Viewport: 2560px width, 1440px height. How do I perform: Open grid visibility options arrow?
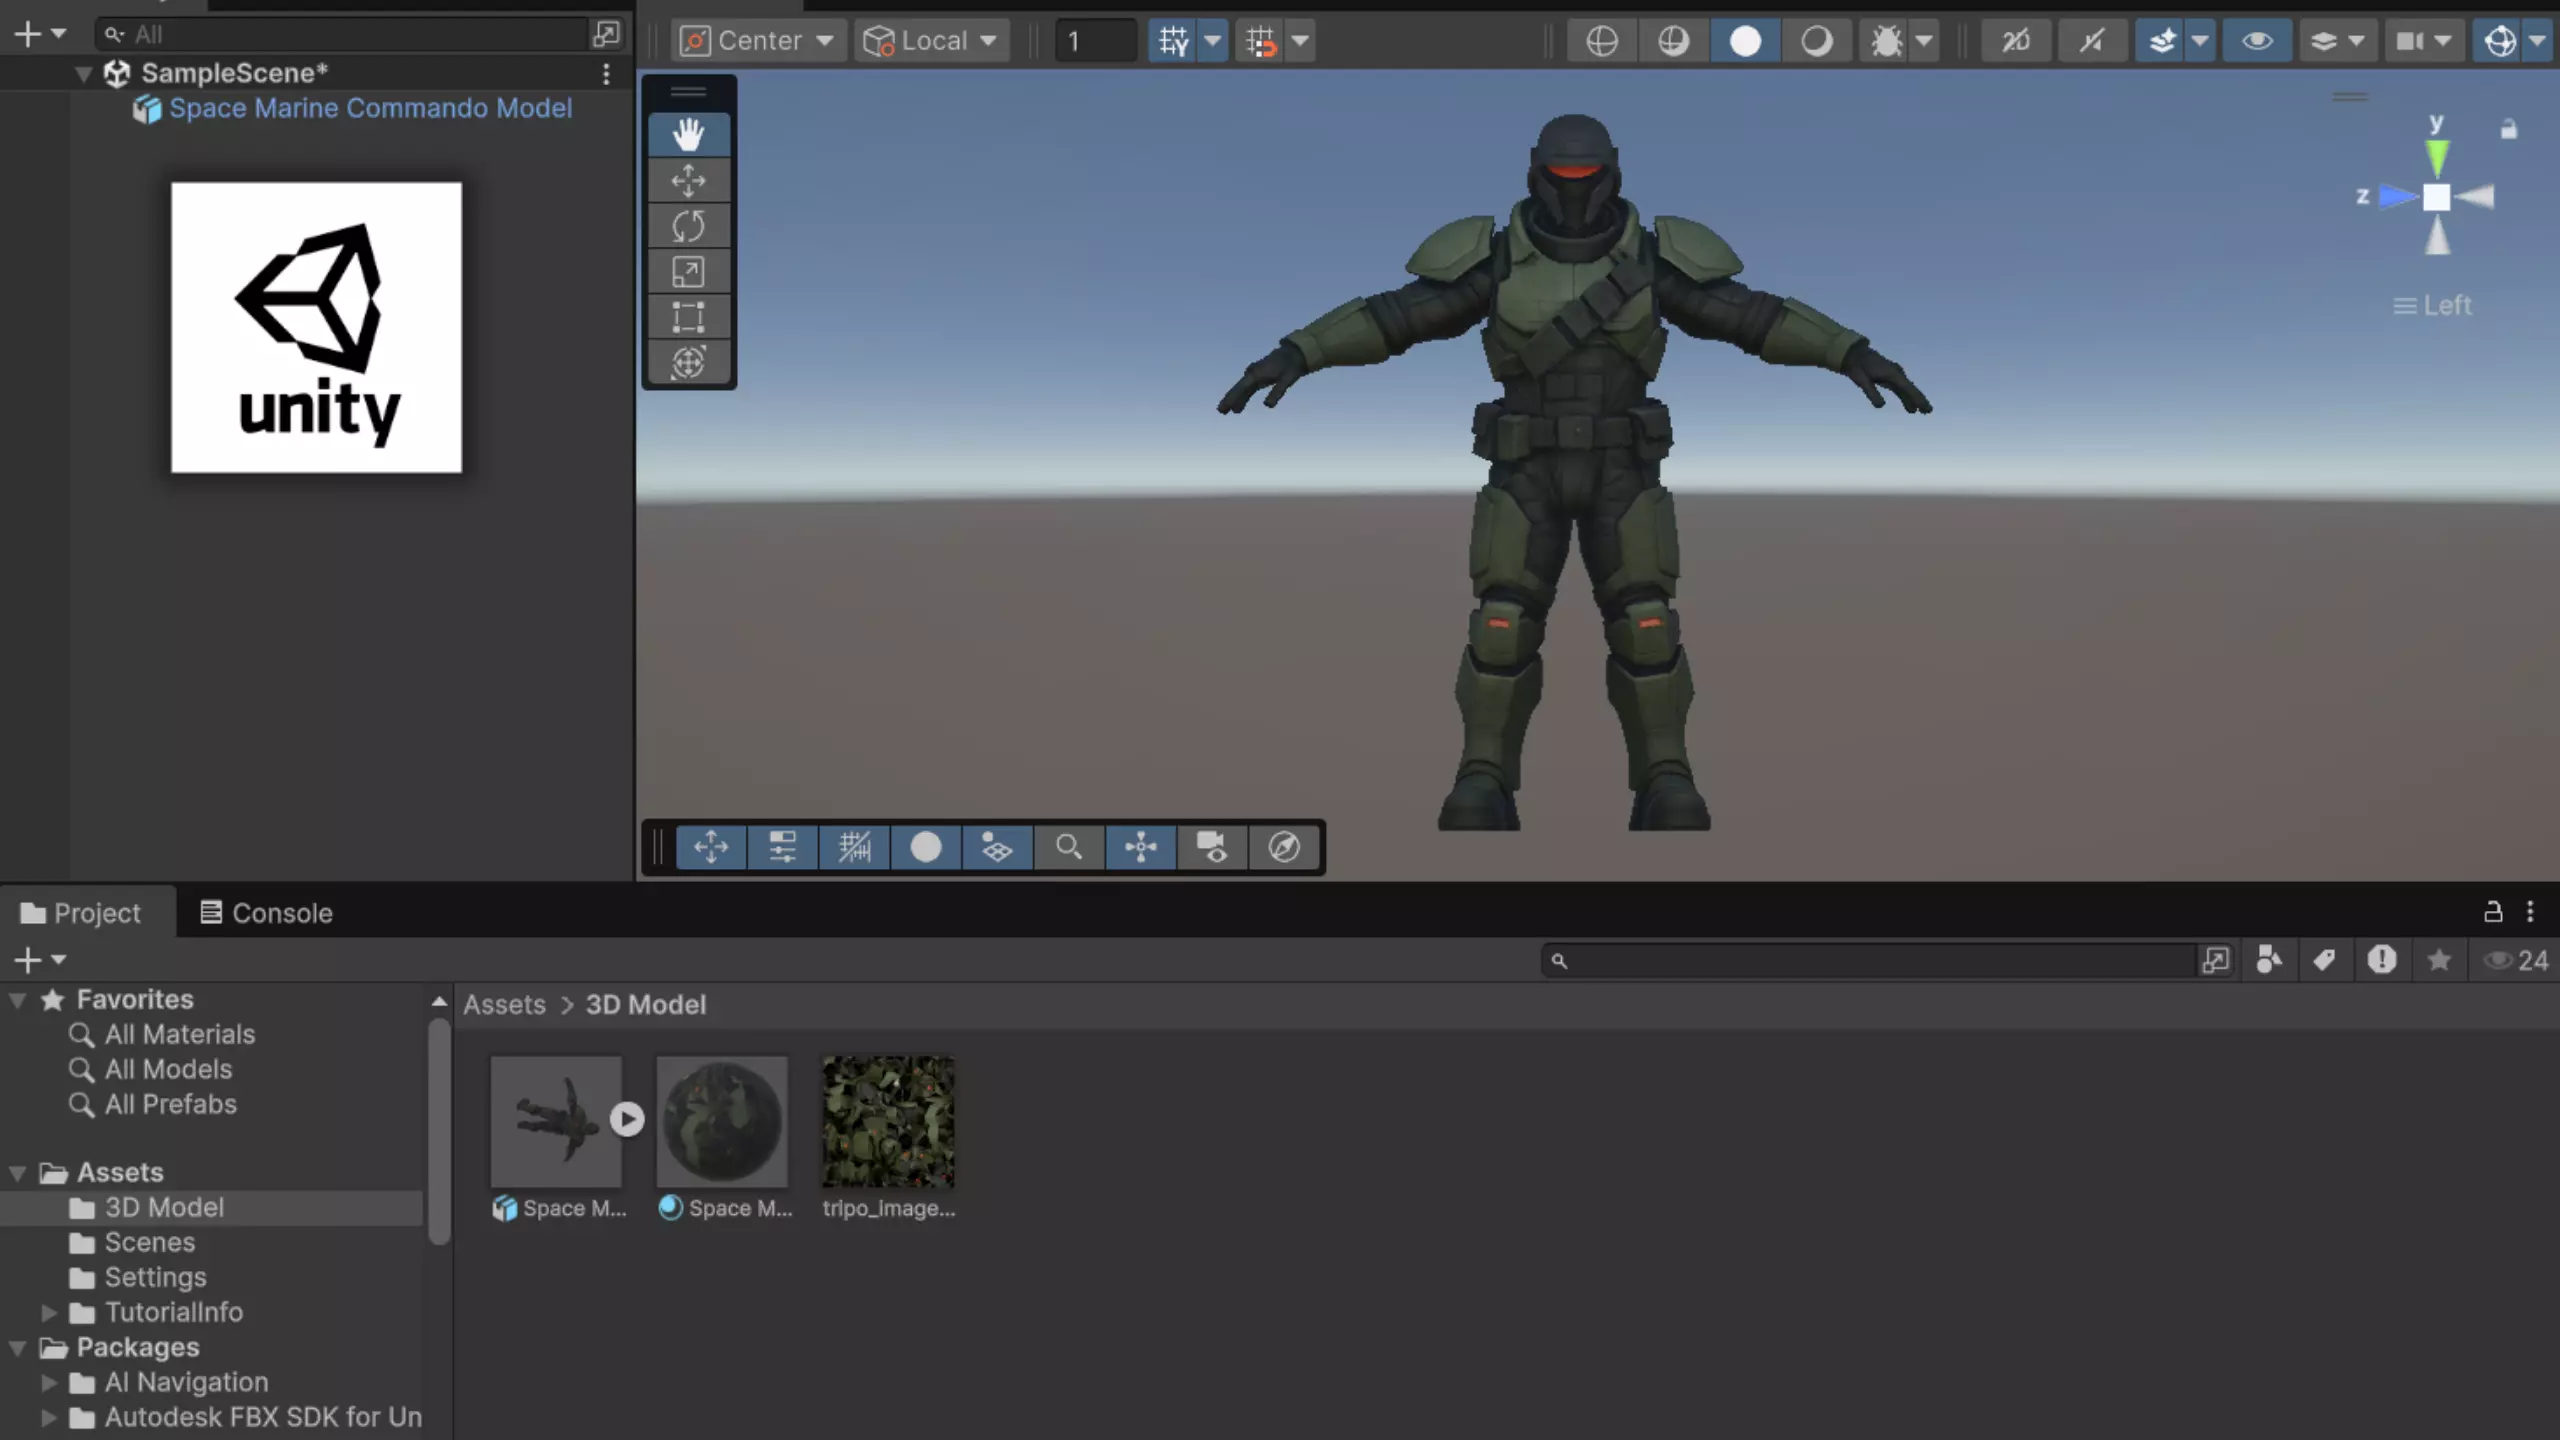[1213, 41]
